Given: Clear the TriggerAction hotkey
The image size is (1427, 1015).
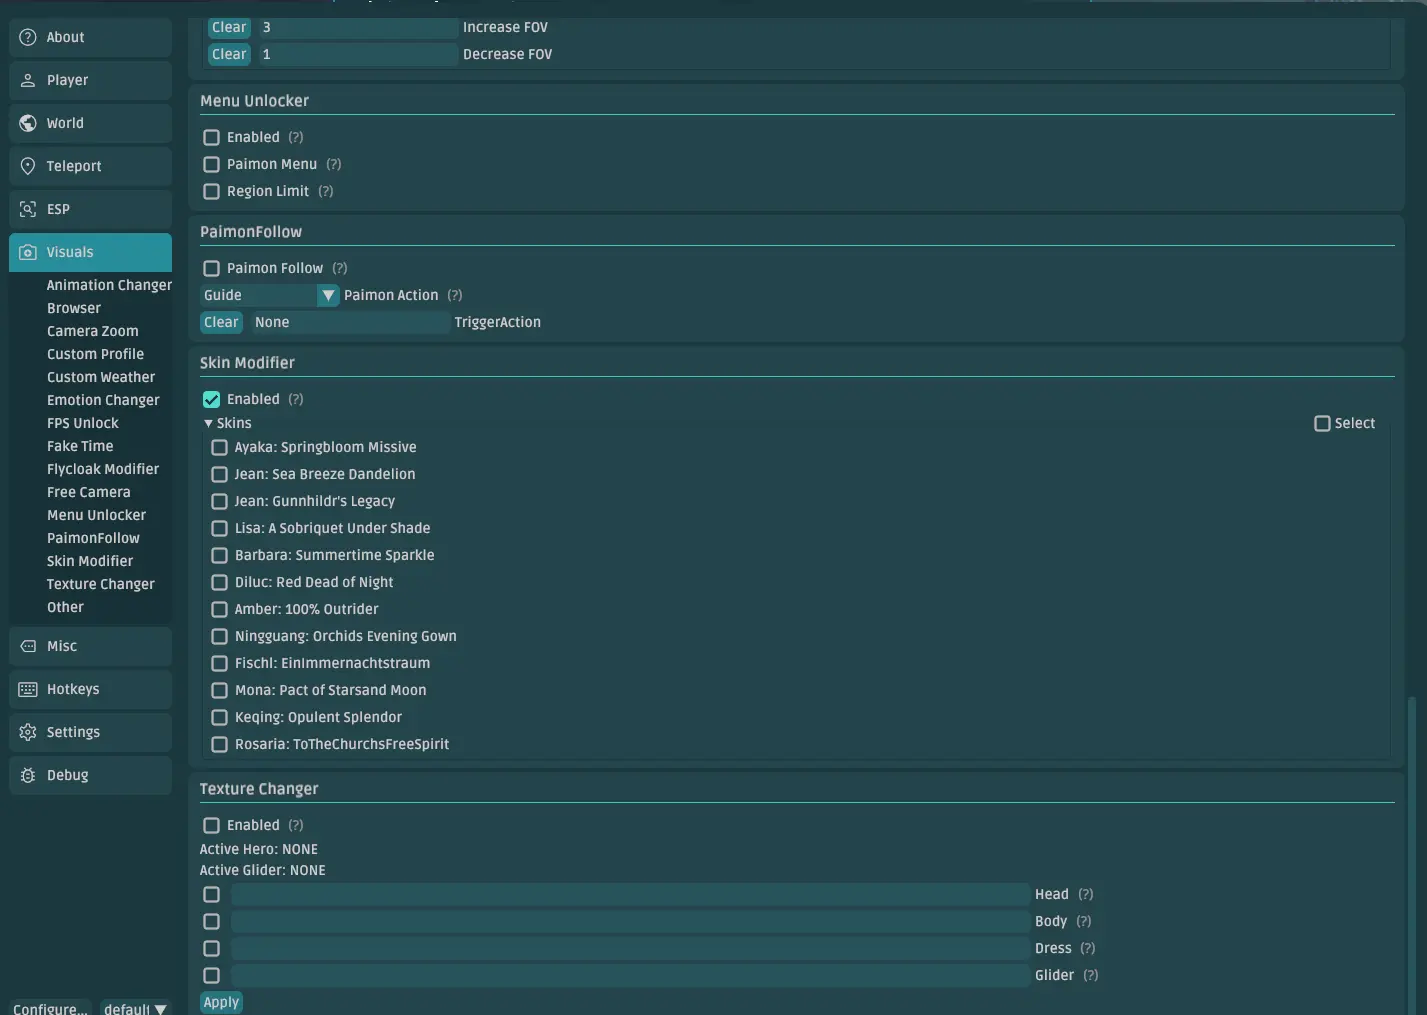Looking at the screenshot, I should [221, 322].
